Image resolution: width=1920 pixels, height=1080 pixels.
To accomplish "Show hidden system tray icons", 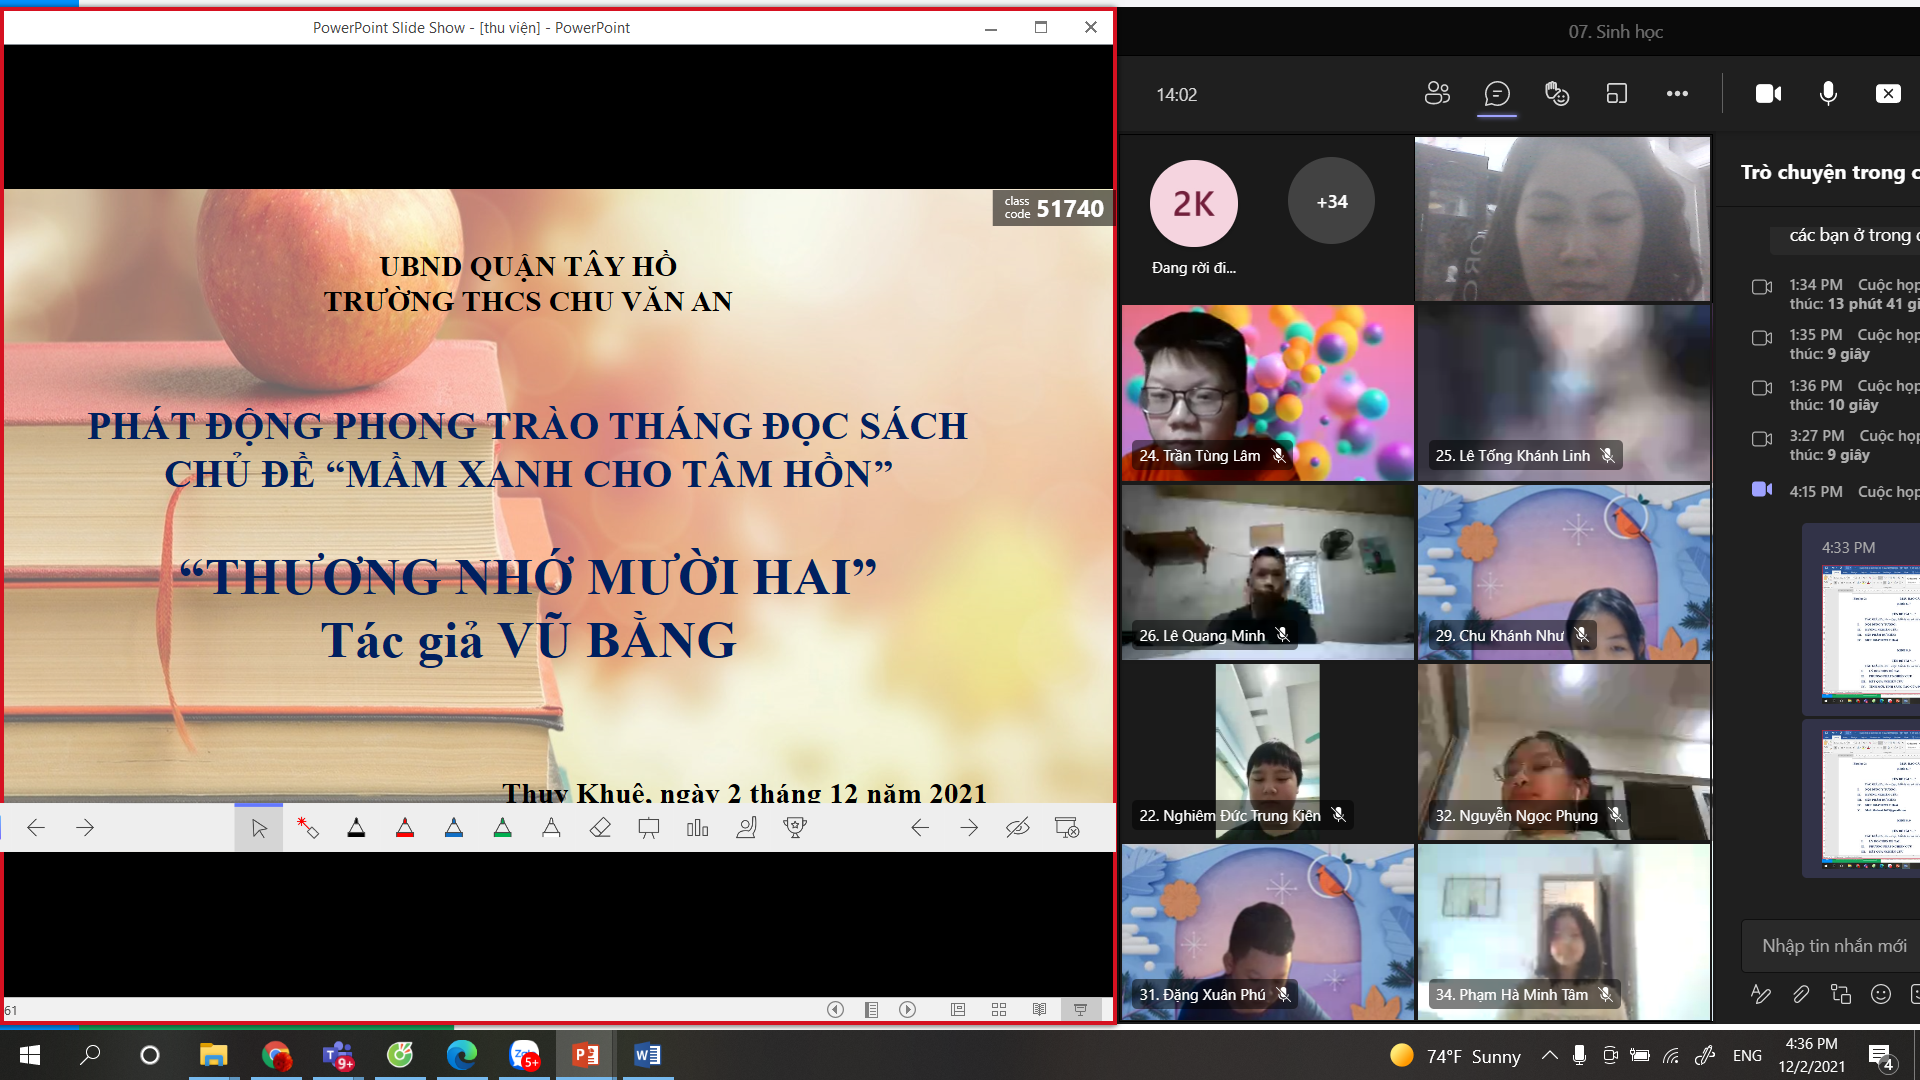I will pyautogui.click(x=1549, y=1055).
